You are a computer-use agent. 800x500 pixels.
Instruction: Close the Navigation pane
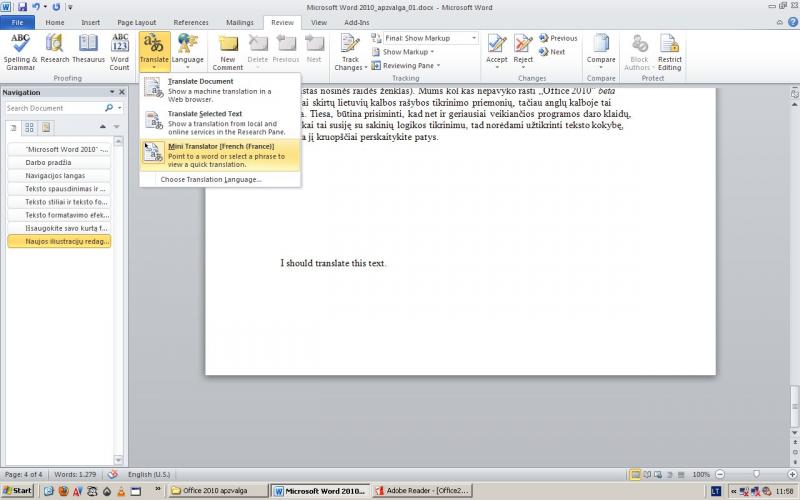tap(122, 92)
